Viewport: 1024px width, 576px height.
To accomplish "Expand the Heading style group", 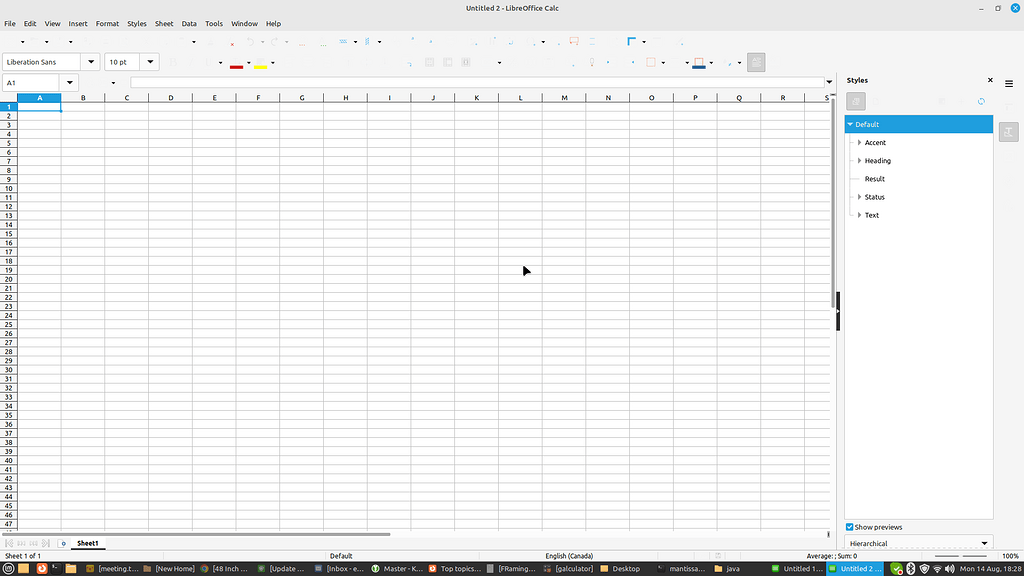I will (859, 161).
